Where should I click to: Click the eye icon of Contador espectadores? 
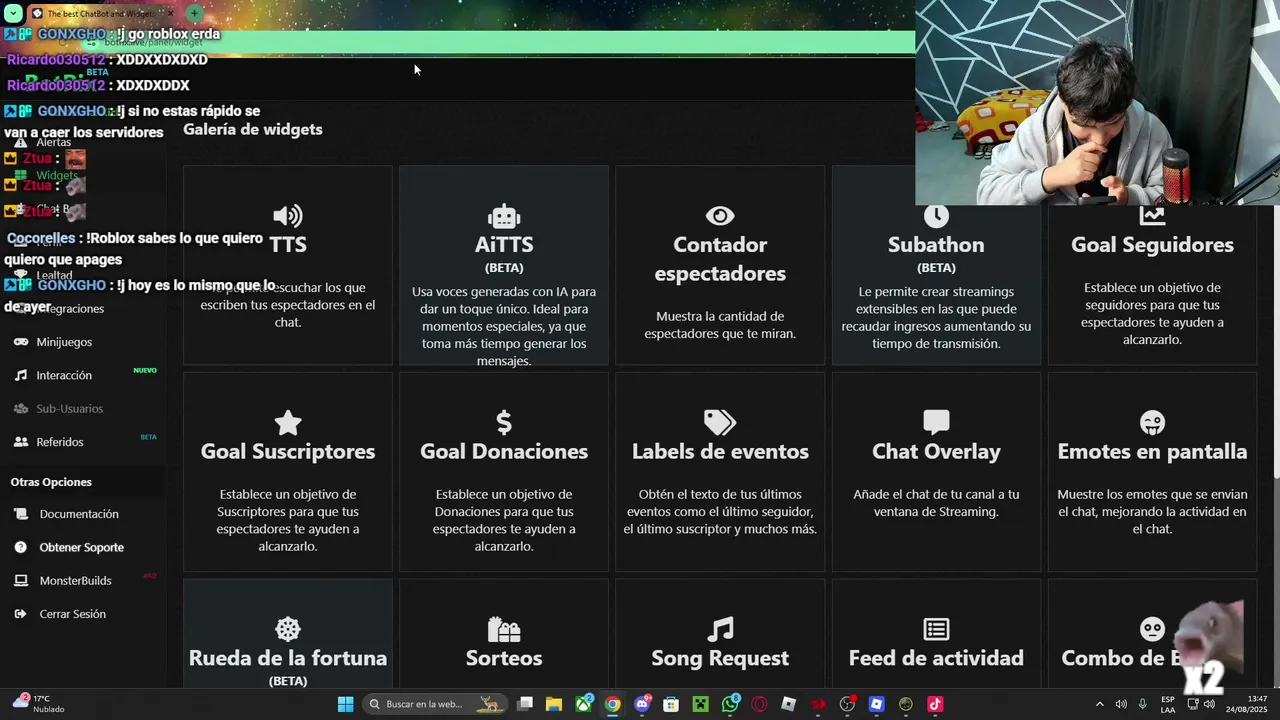click(720, 216)
